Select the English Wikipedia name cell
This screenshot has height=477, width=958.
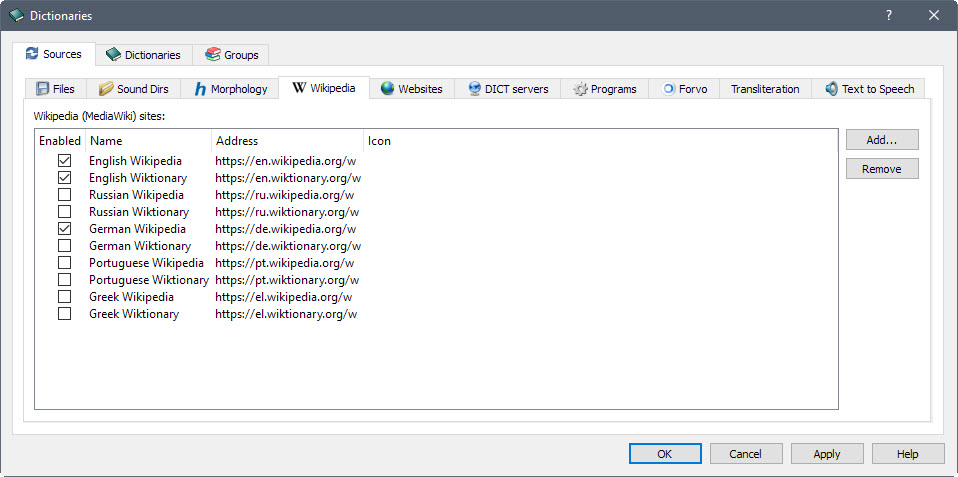pyautogui.click(x=135, y=161)
